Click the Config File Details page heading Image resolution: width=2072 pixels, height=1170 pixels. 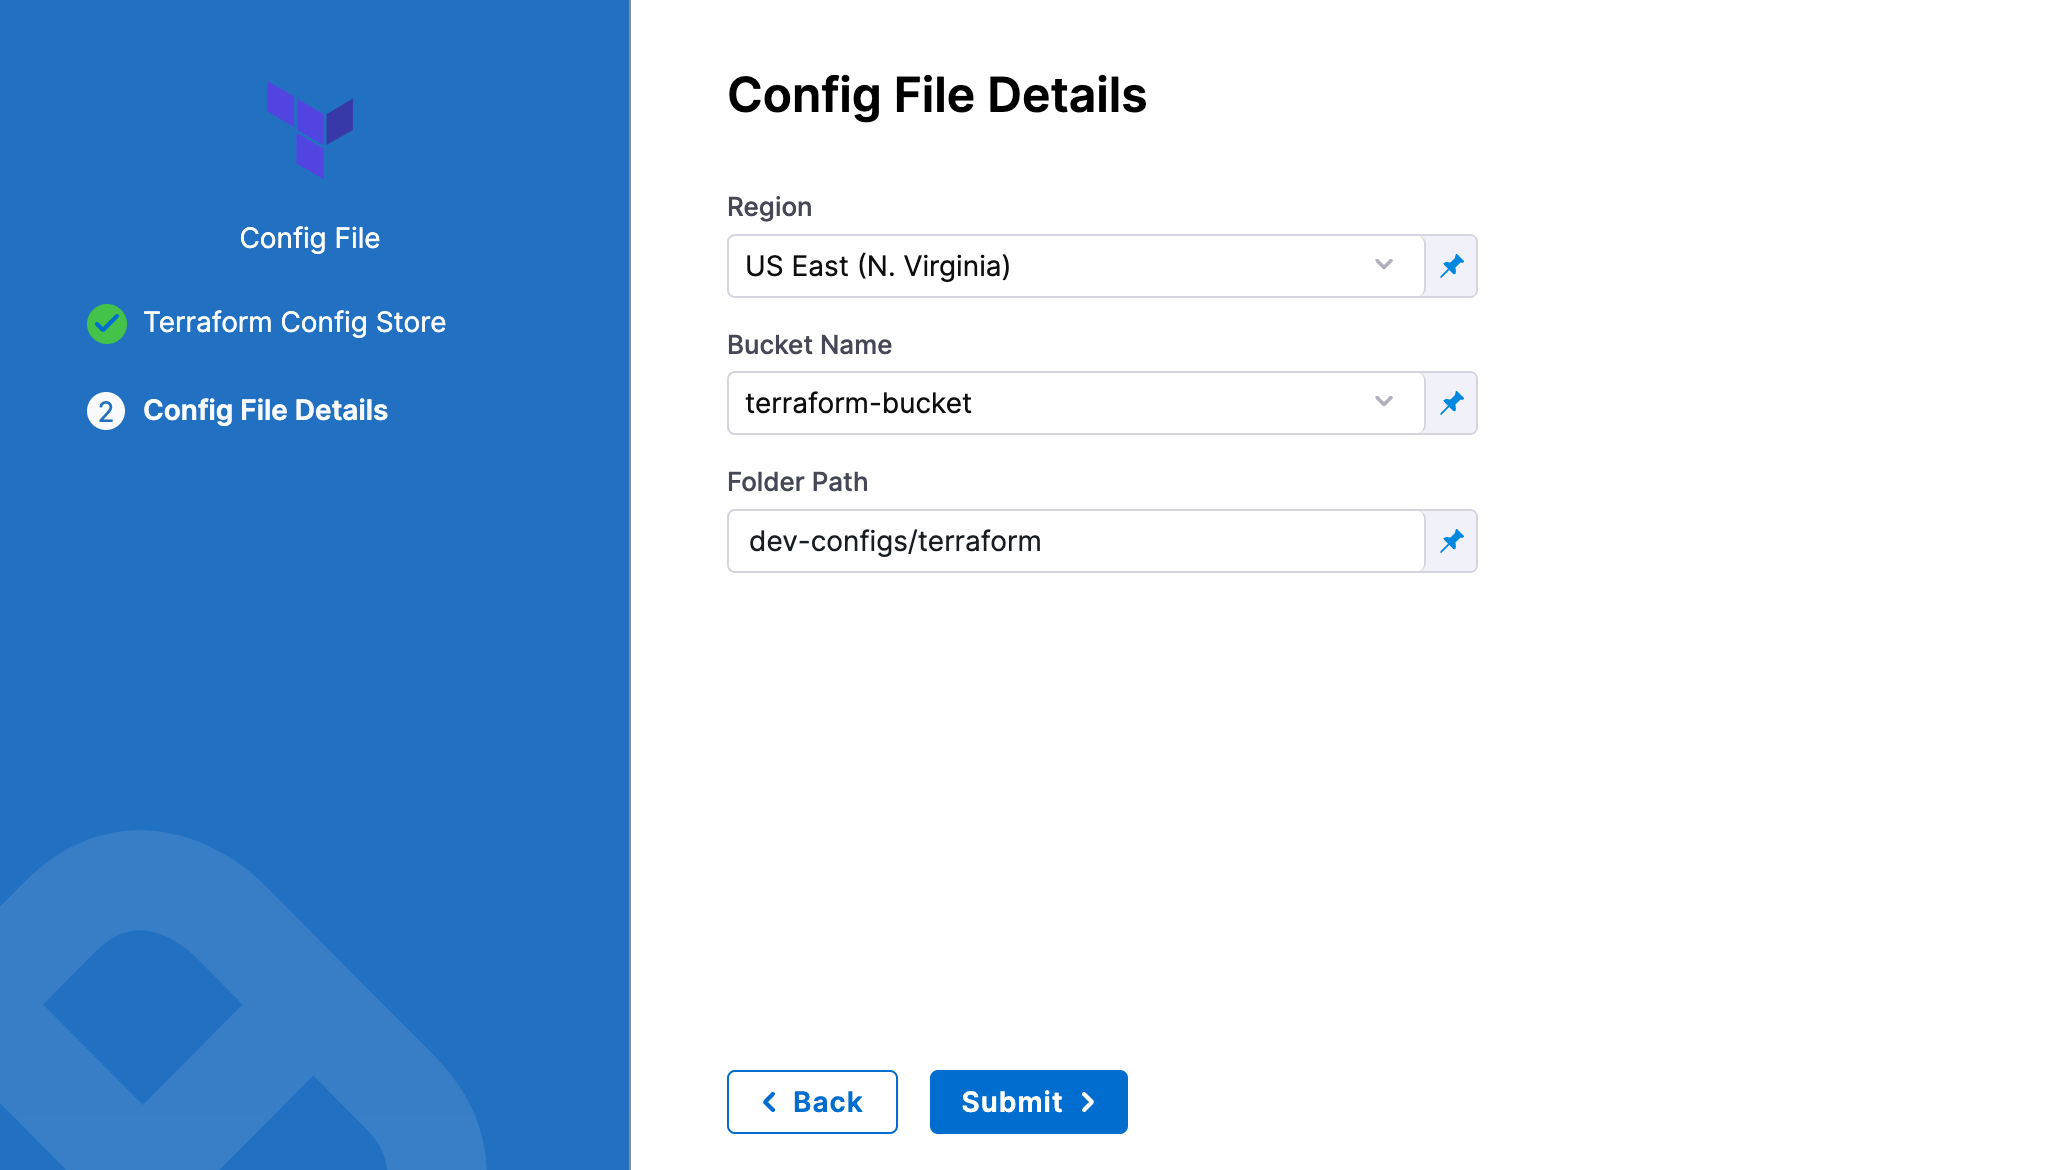937,96
